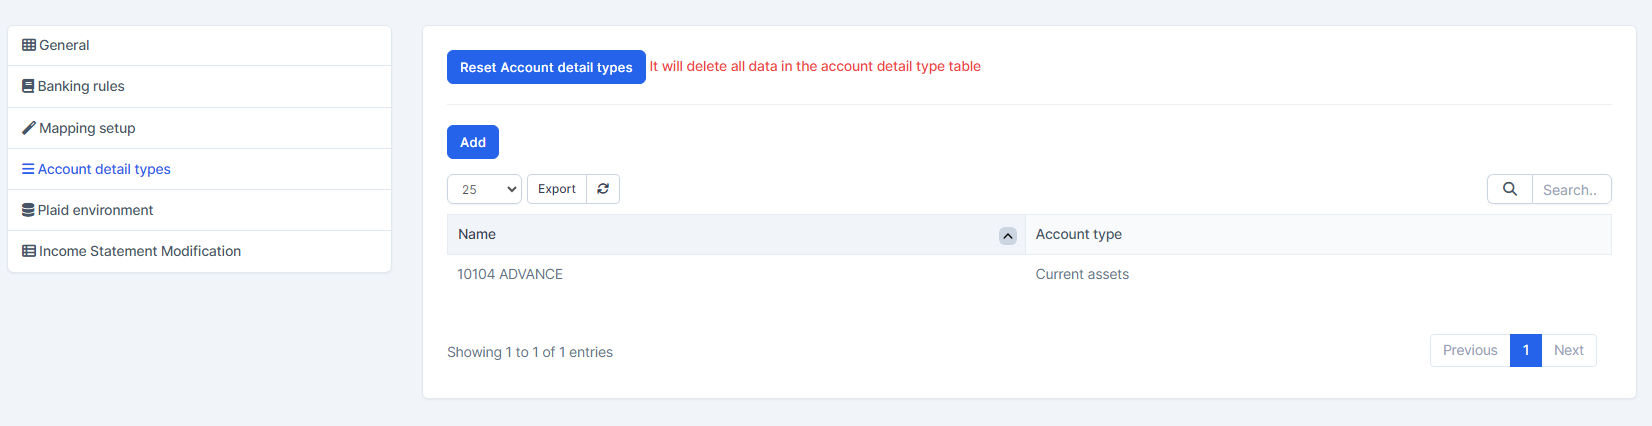Click the Account detail types list icon
The image size is (1652, 426).
coord(28,169)
